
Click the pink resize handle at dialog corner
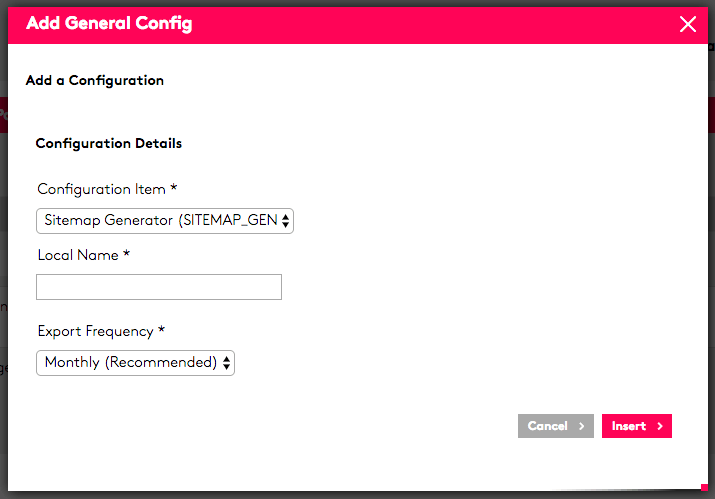[704, 487]
